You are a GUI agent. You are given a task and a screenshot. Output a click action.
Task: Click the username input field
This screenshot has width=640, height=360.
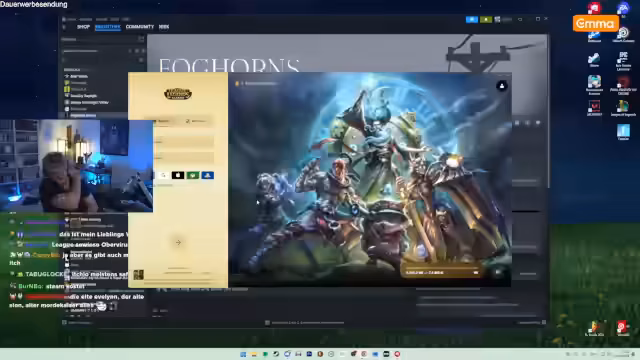[184, 141]
